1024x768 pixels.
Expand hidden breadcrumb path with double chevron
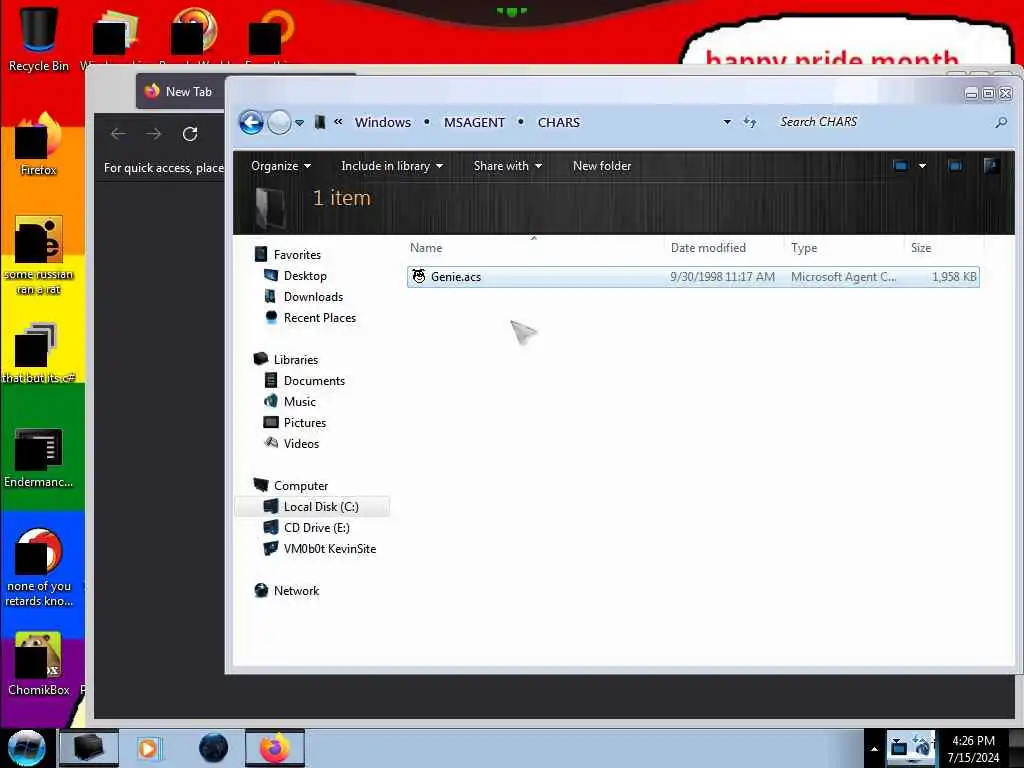click(x=338, y=121)
